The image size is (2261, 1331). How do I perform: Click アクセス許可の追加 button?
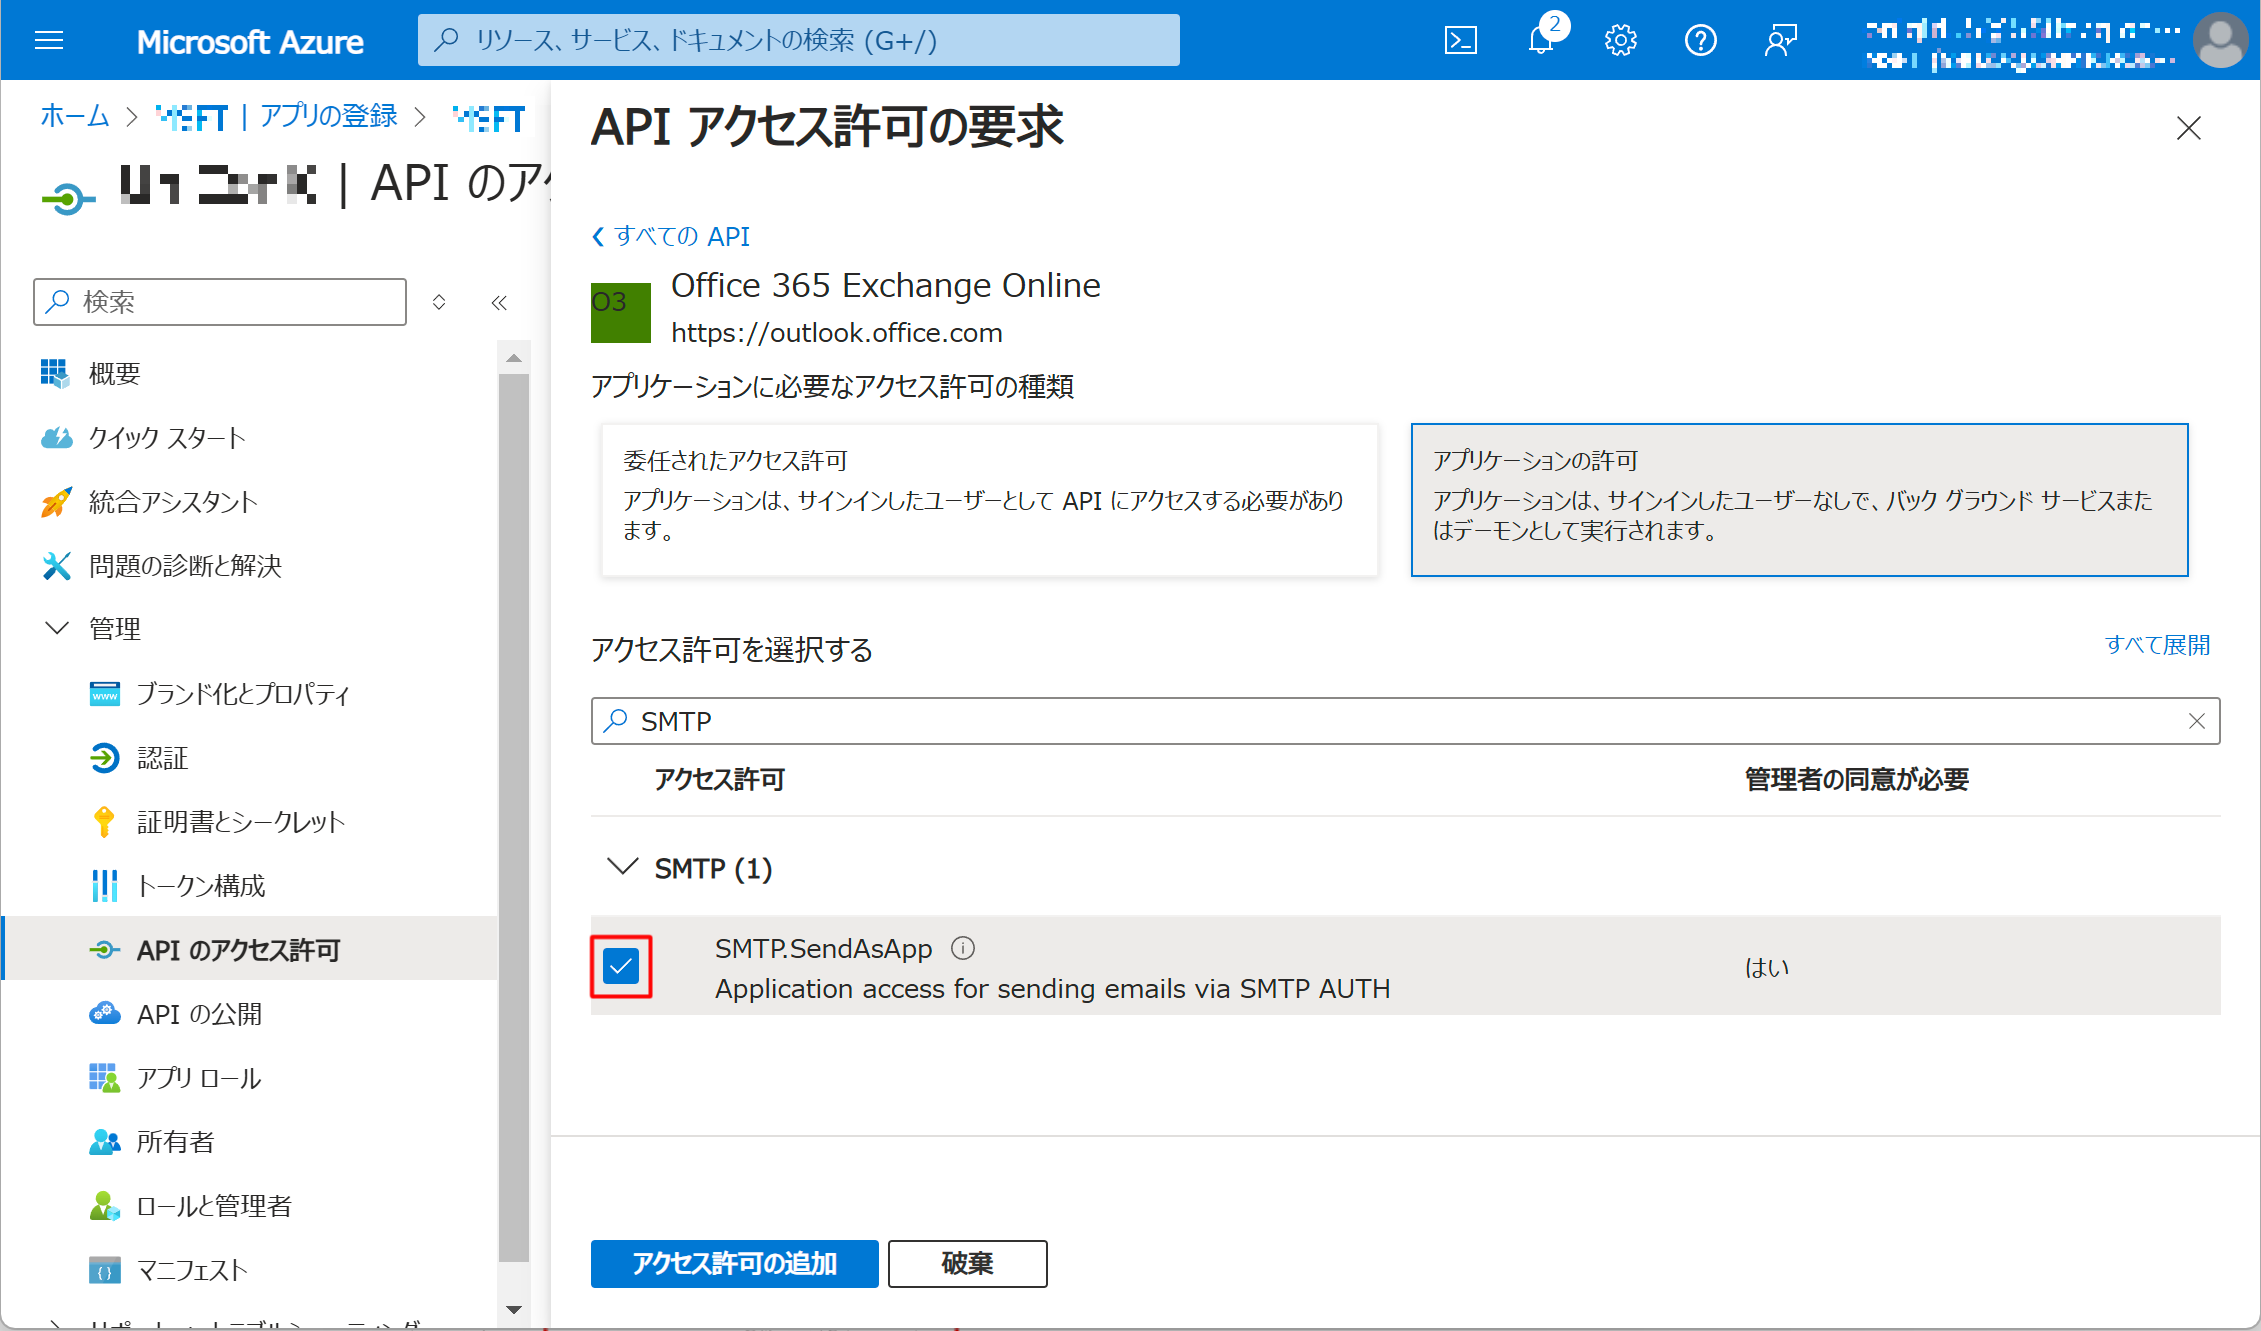point(735,1264)
